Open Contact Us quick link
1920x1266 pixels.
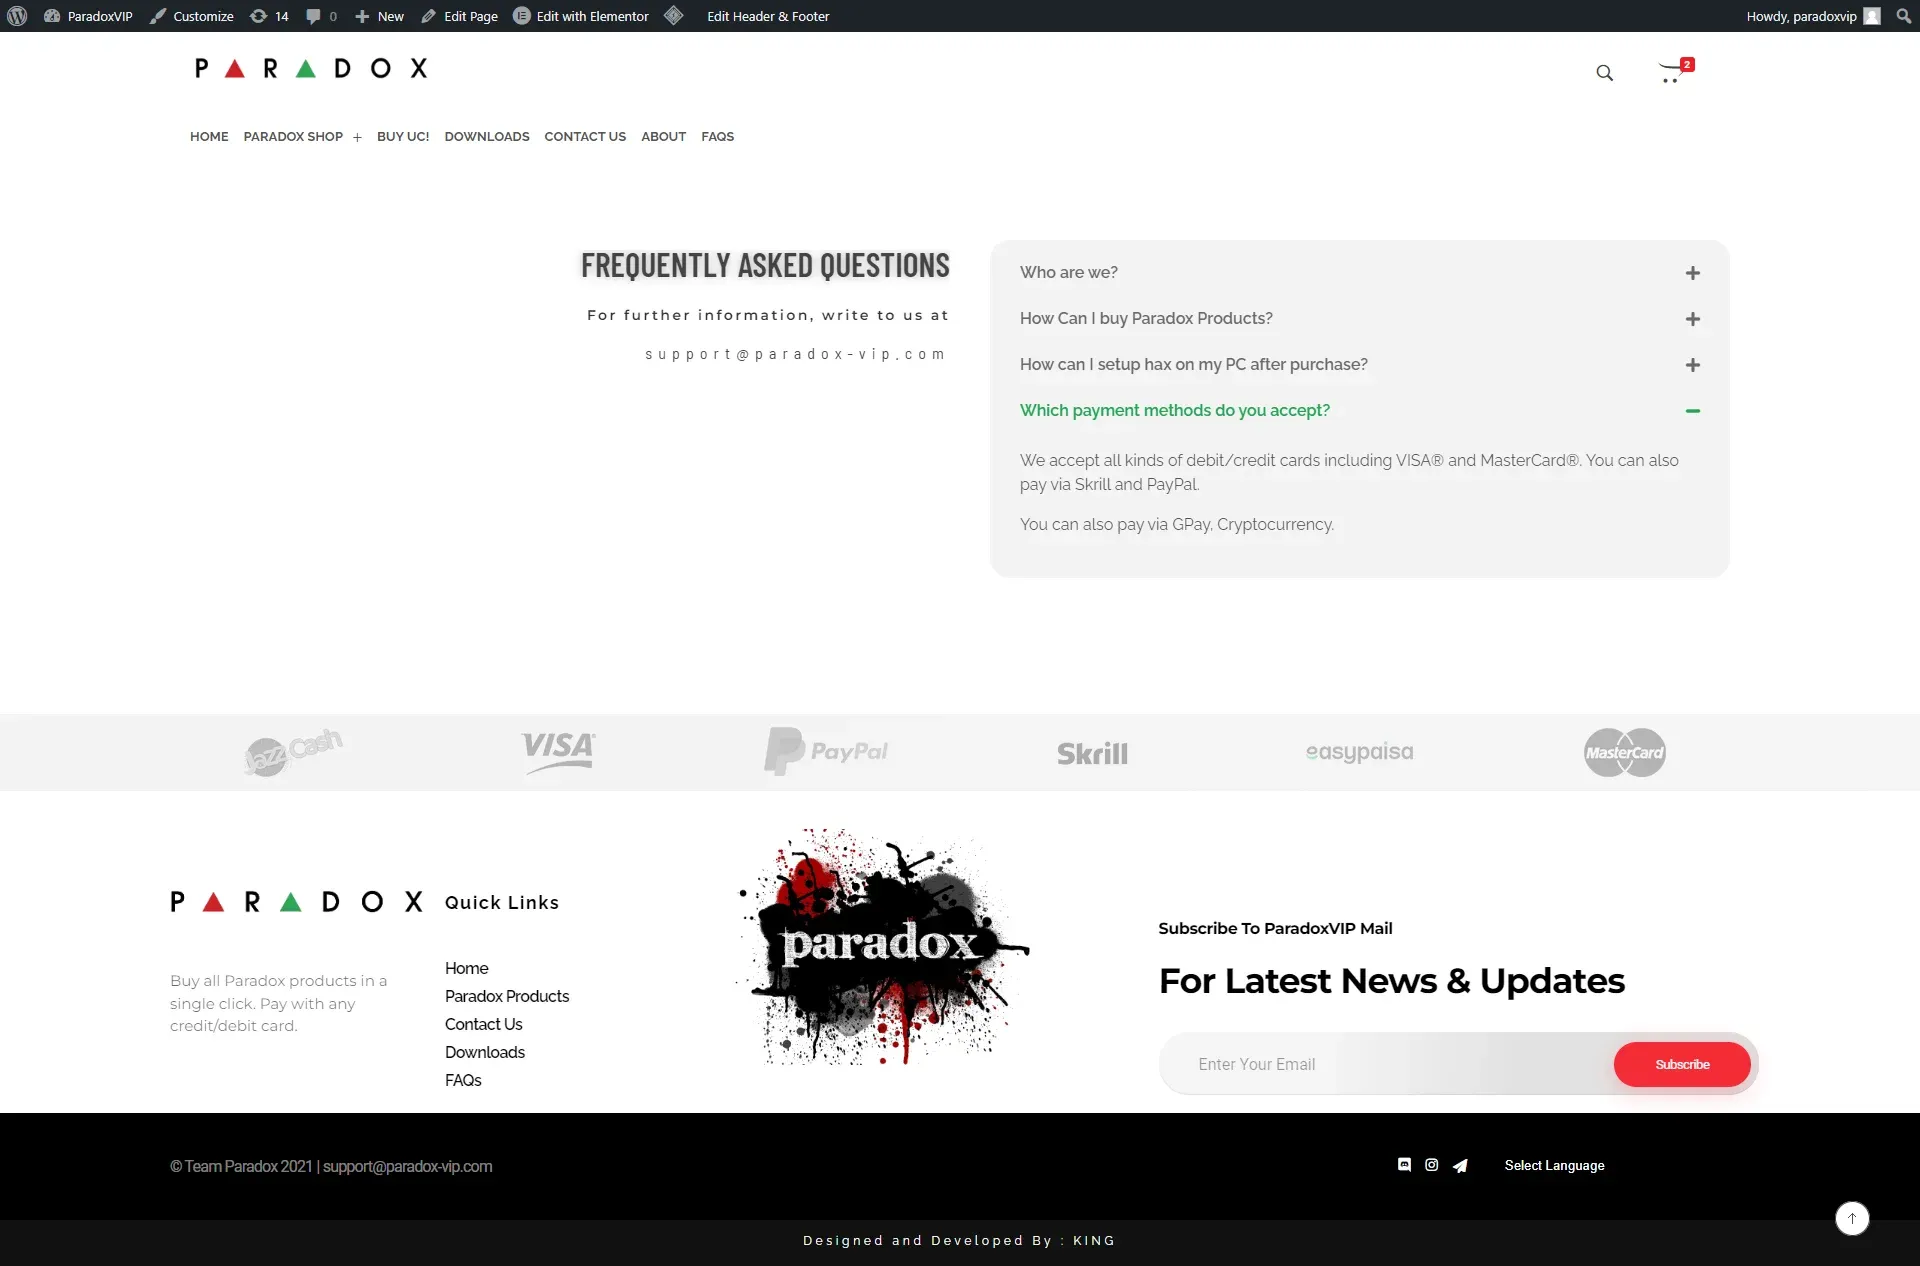click(x=483, y=1024)
